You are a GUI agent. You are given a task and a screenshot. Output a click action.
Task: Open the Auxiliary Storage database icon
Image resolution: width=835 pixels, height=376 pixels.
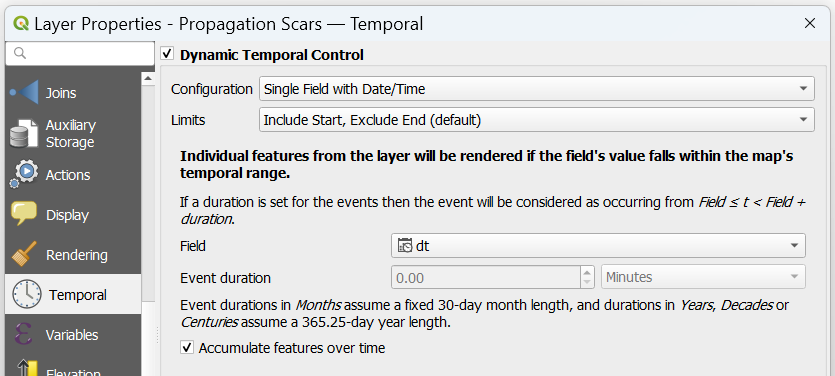click(x=24, y=134)
